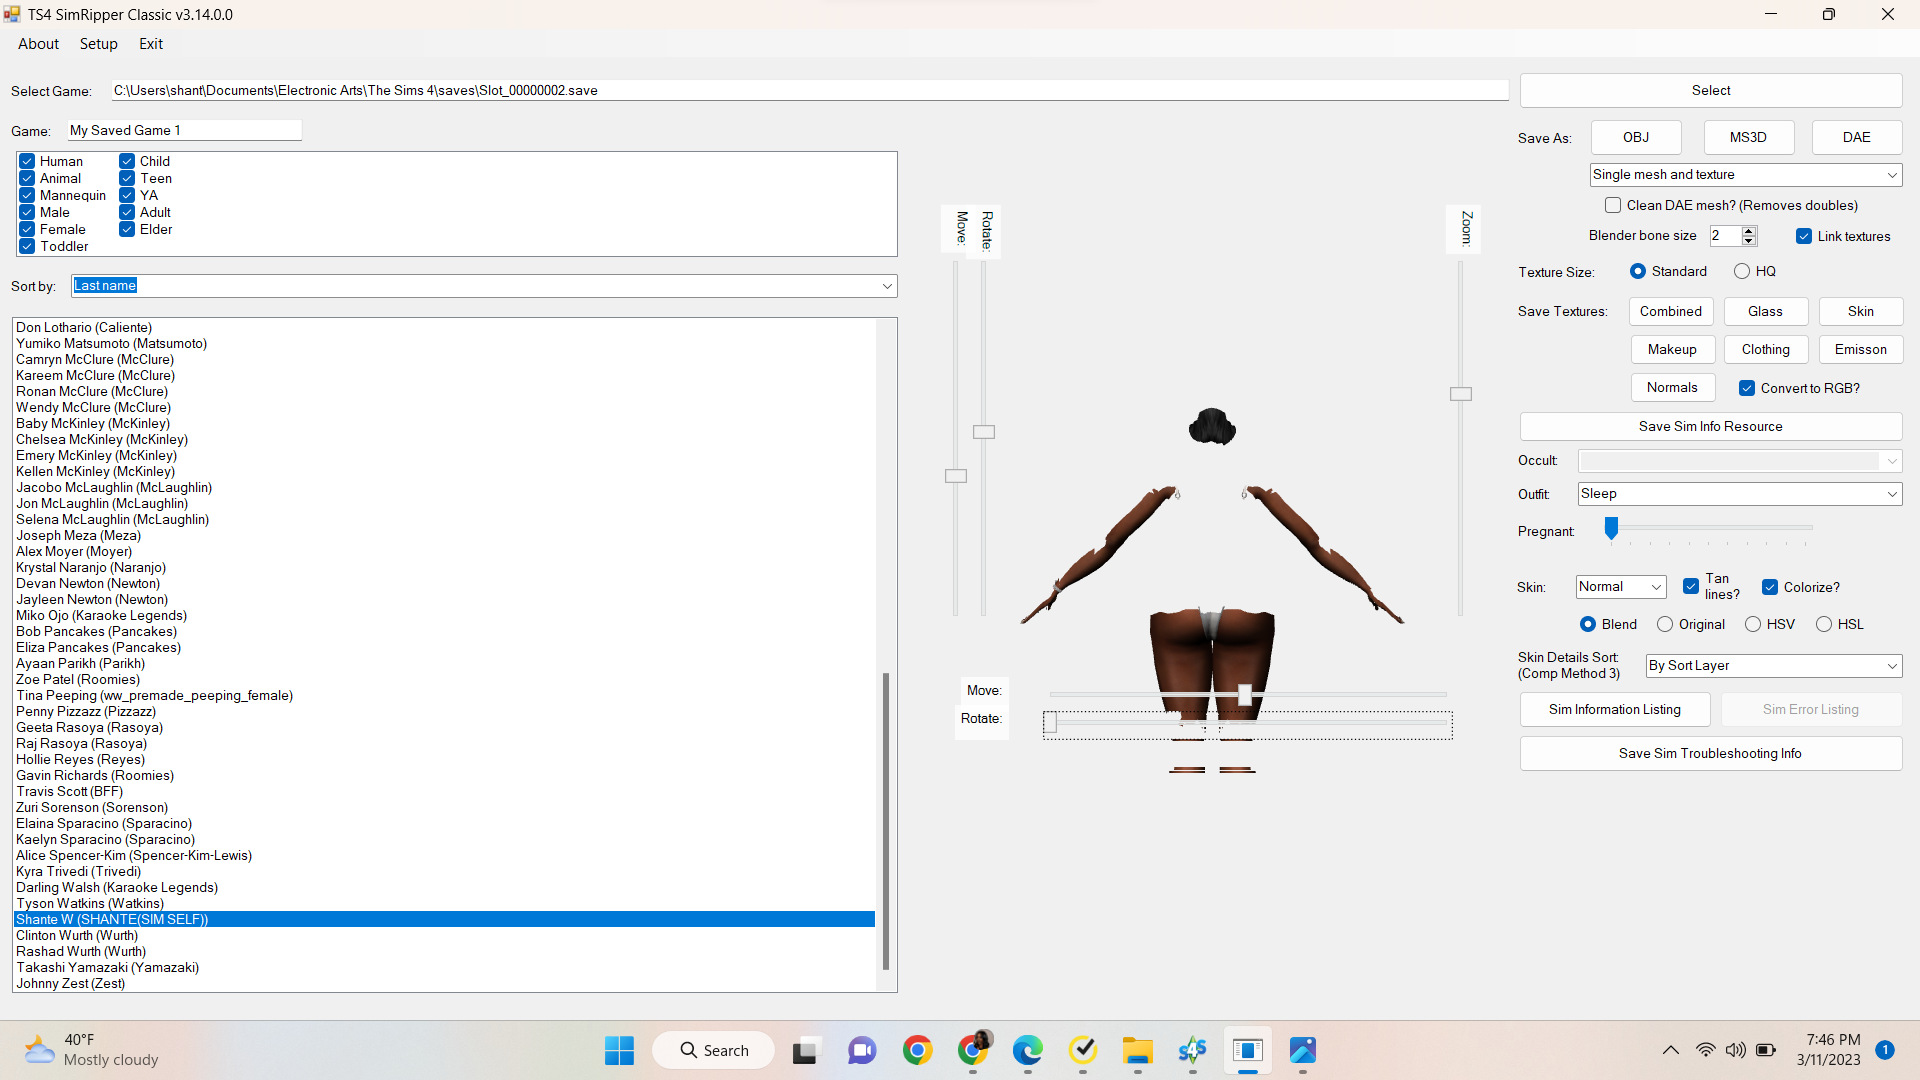Image resolution: width=1920 pixels, height=1080 pixels.
Task: Expand the Outfit dropdown showing Sleep
Action: pyautogui.click(x=1891, y=494)
